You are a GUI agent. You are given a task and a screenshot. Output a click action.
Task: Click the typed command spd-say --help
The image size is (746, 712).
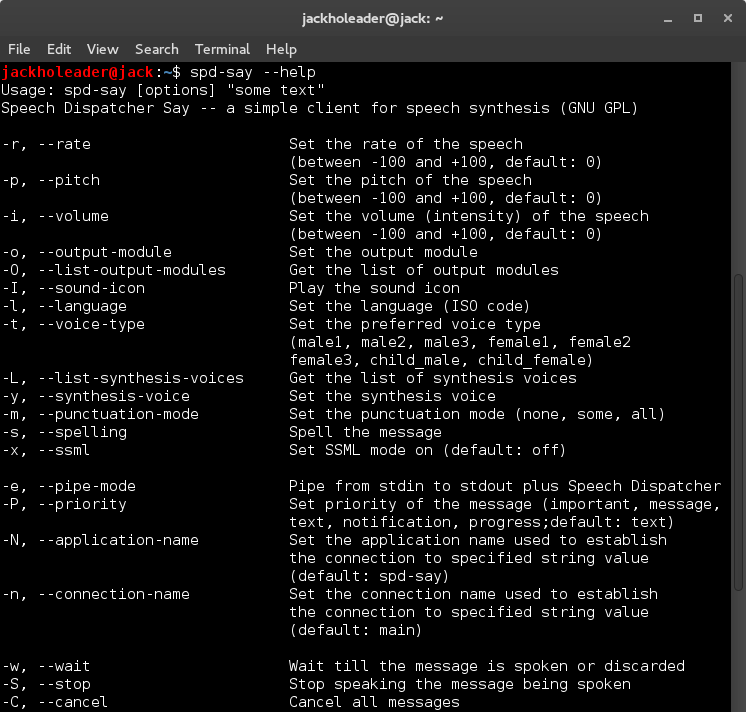(x=253, y=72)
